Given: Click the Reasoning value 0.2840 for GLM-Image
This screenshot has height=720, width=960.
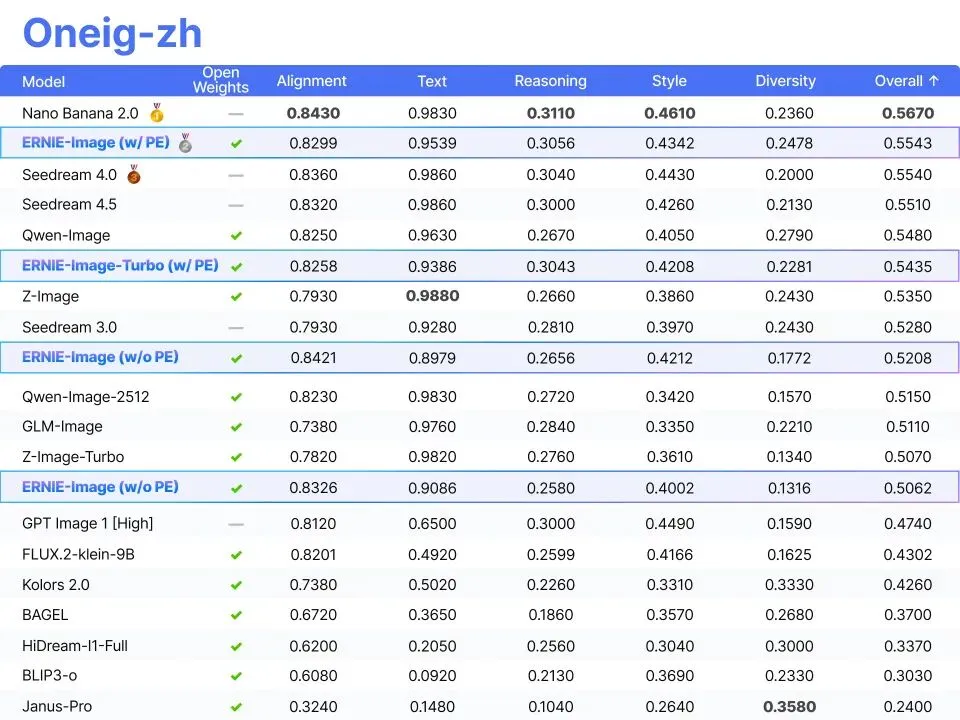Looking at the screenshot, I should point(551,427).
